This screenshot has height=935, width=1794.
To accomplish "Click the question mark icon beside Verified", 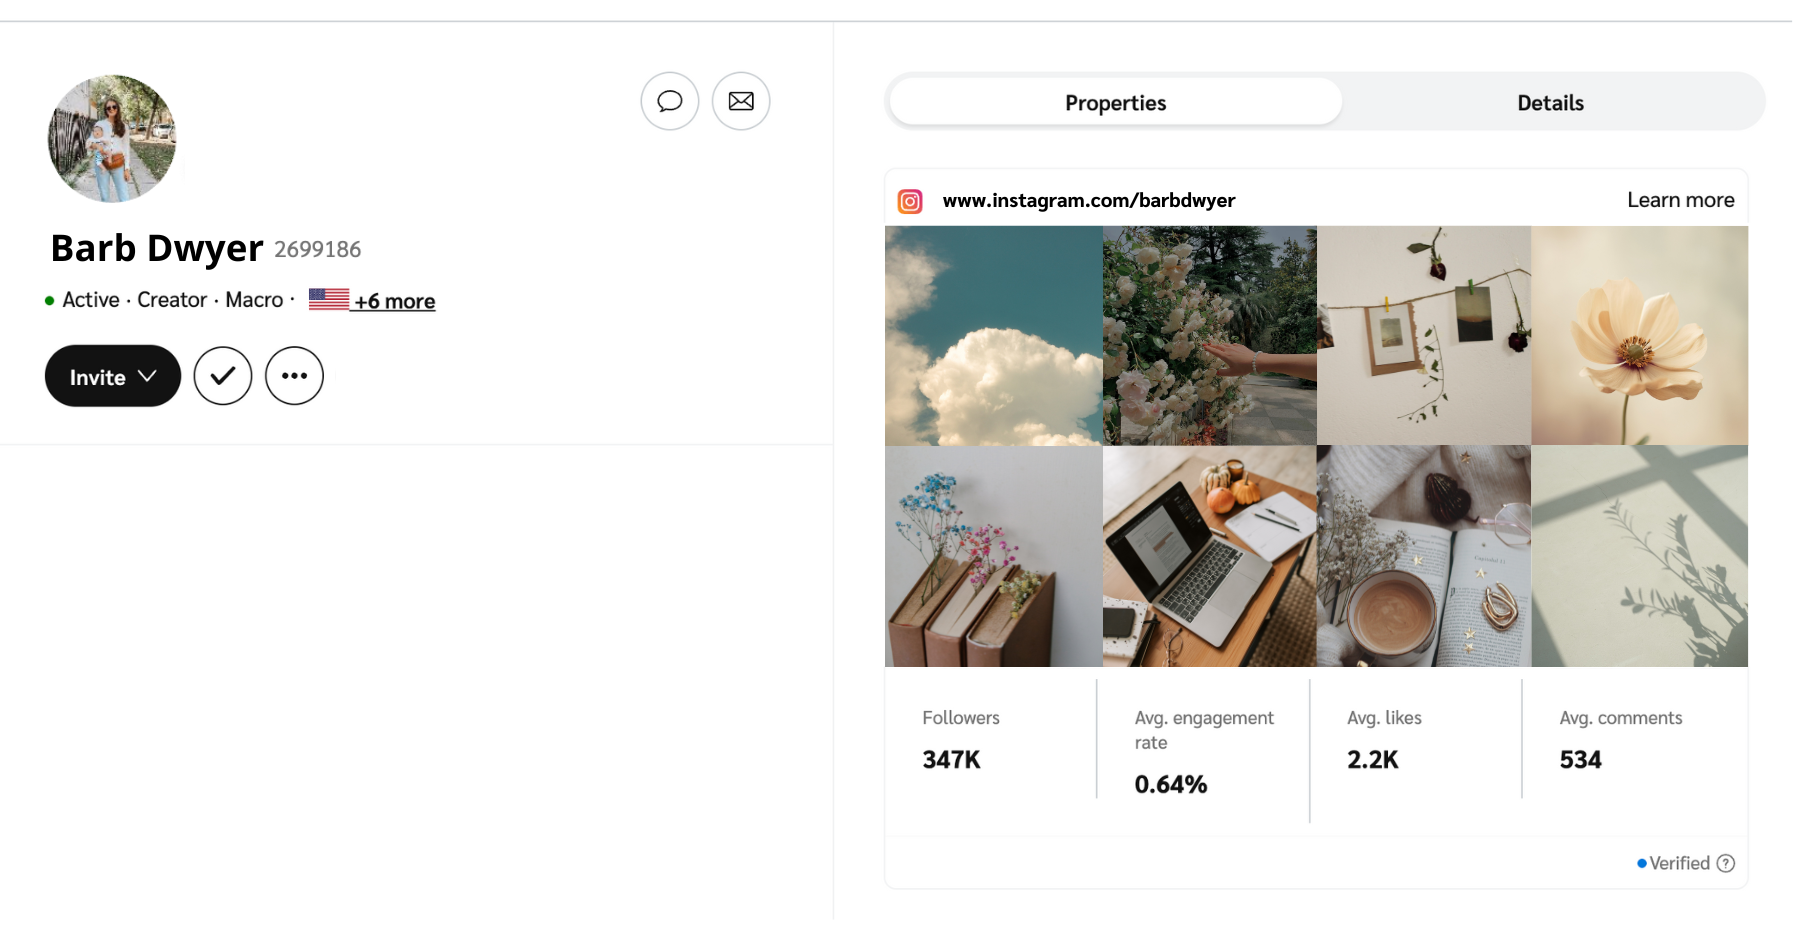I will tap(1725, 862).
